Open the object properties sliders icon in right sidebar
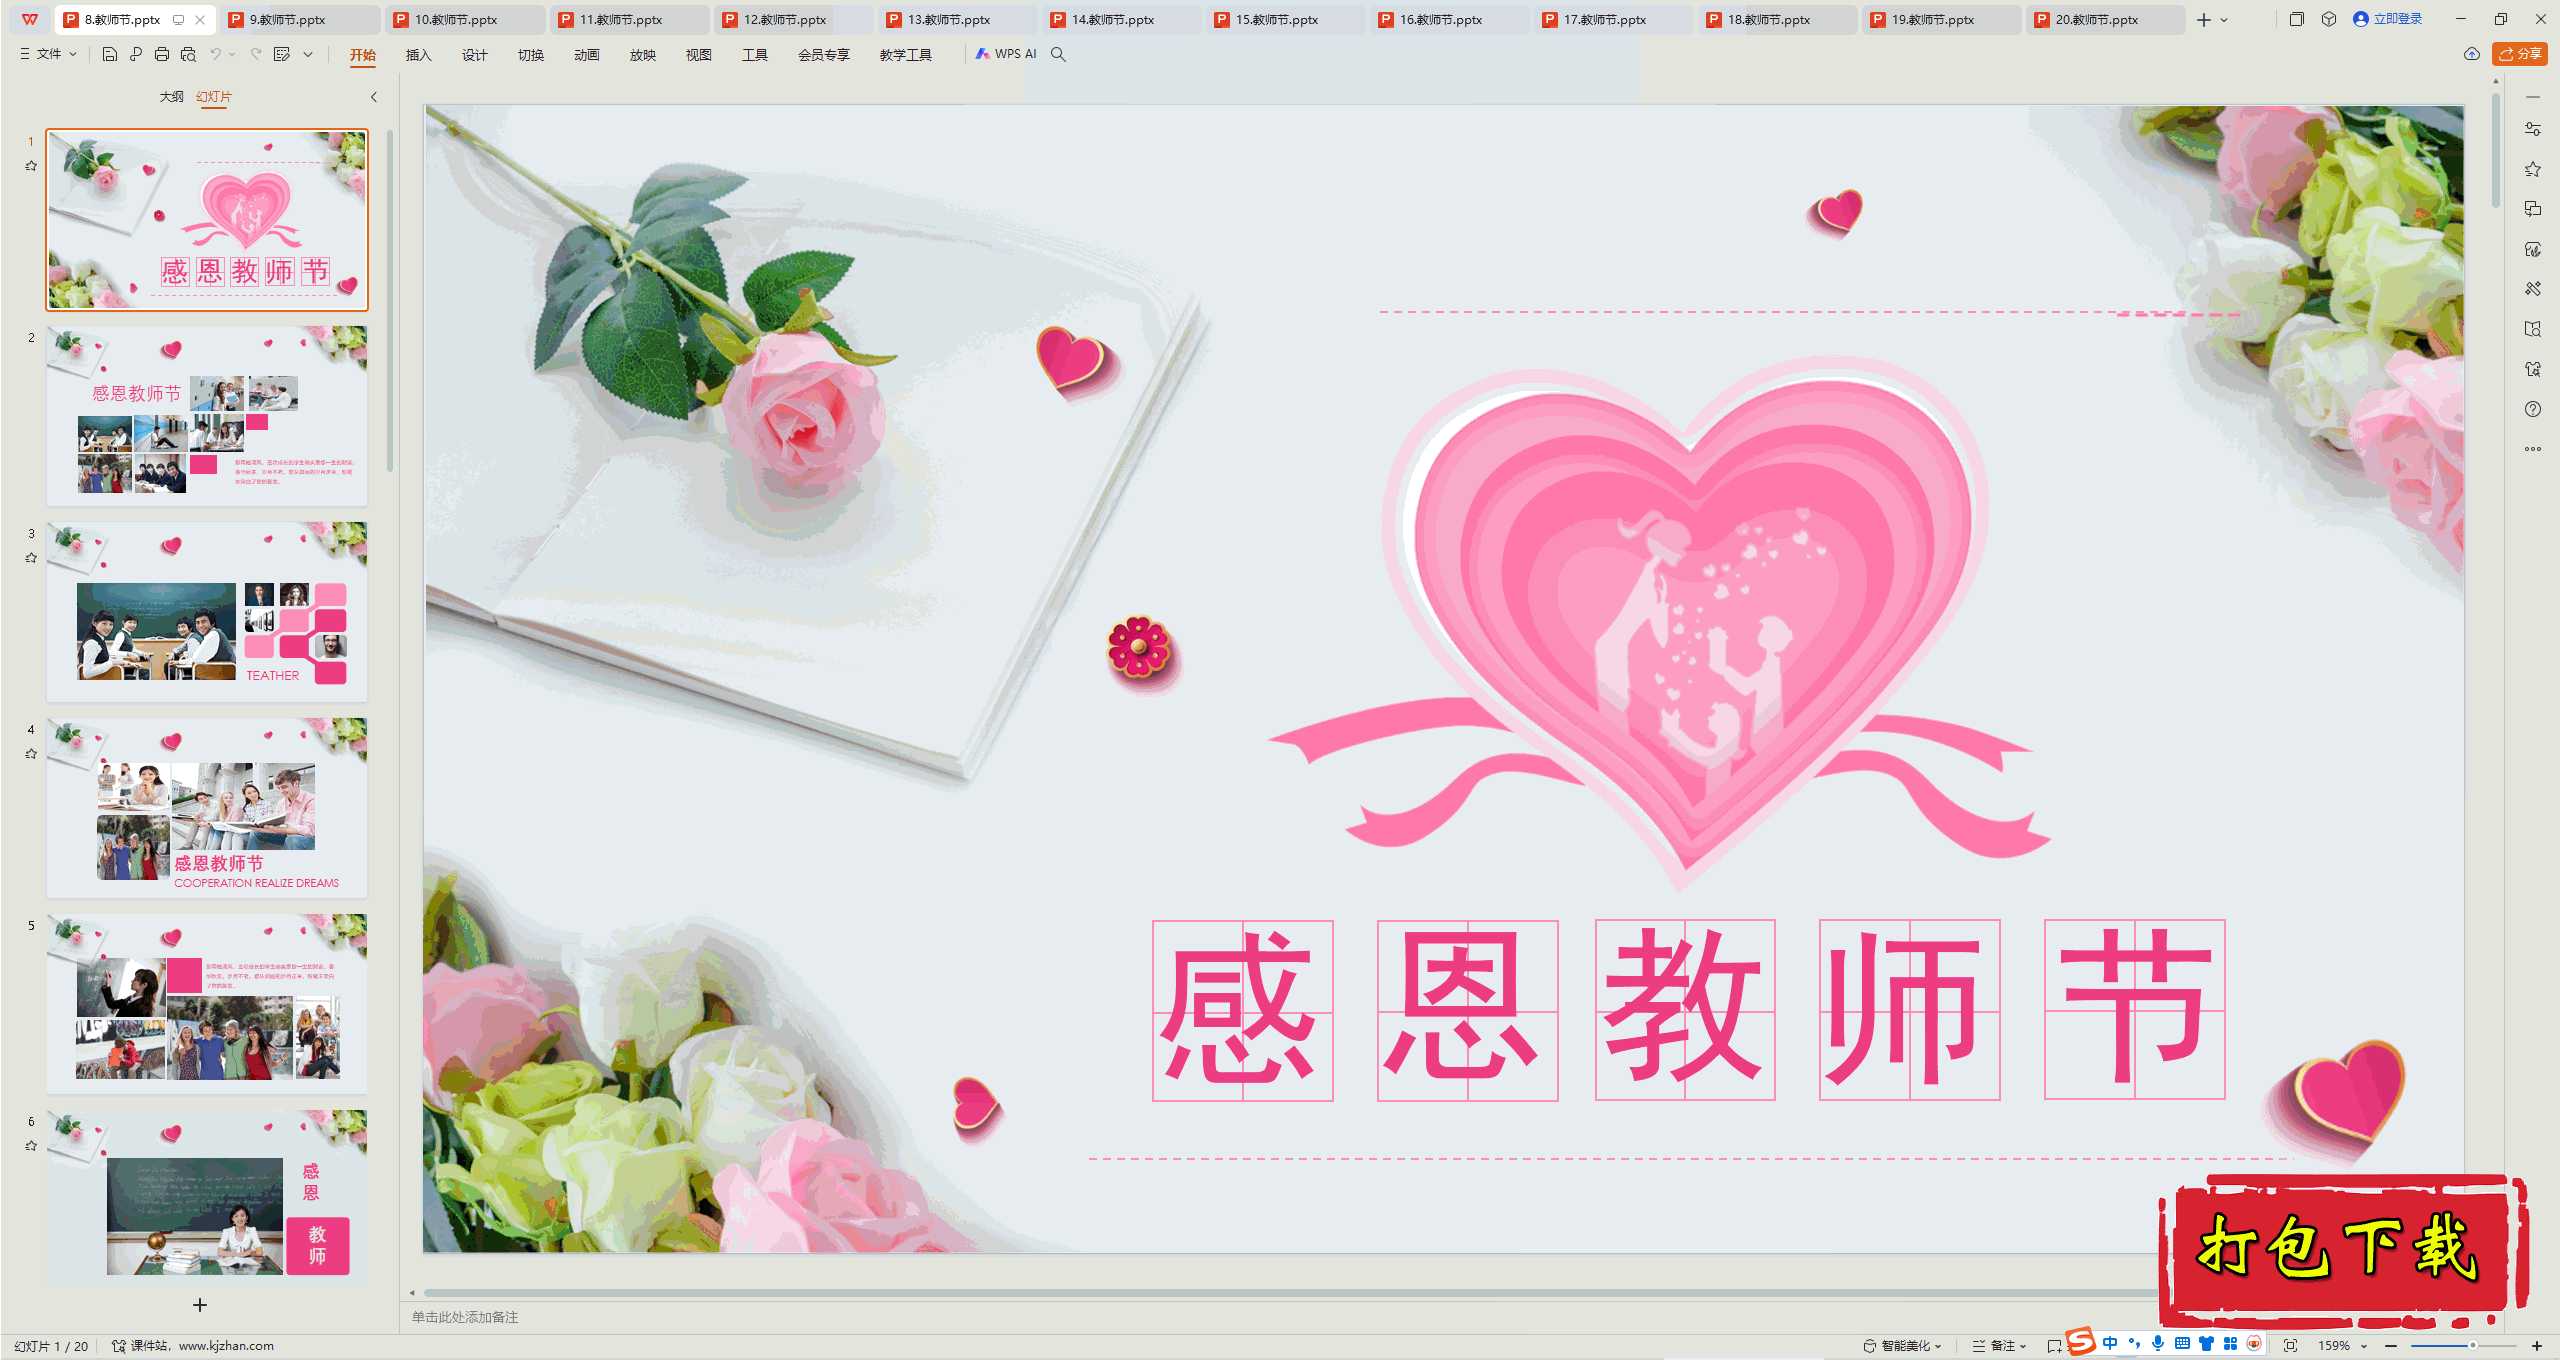 coord(2533,129)
